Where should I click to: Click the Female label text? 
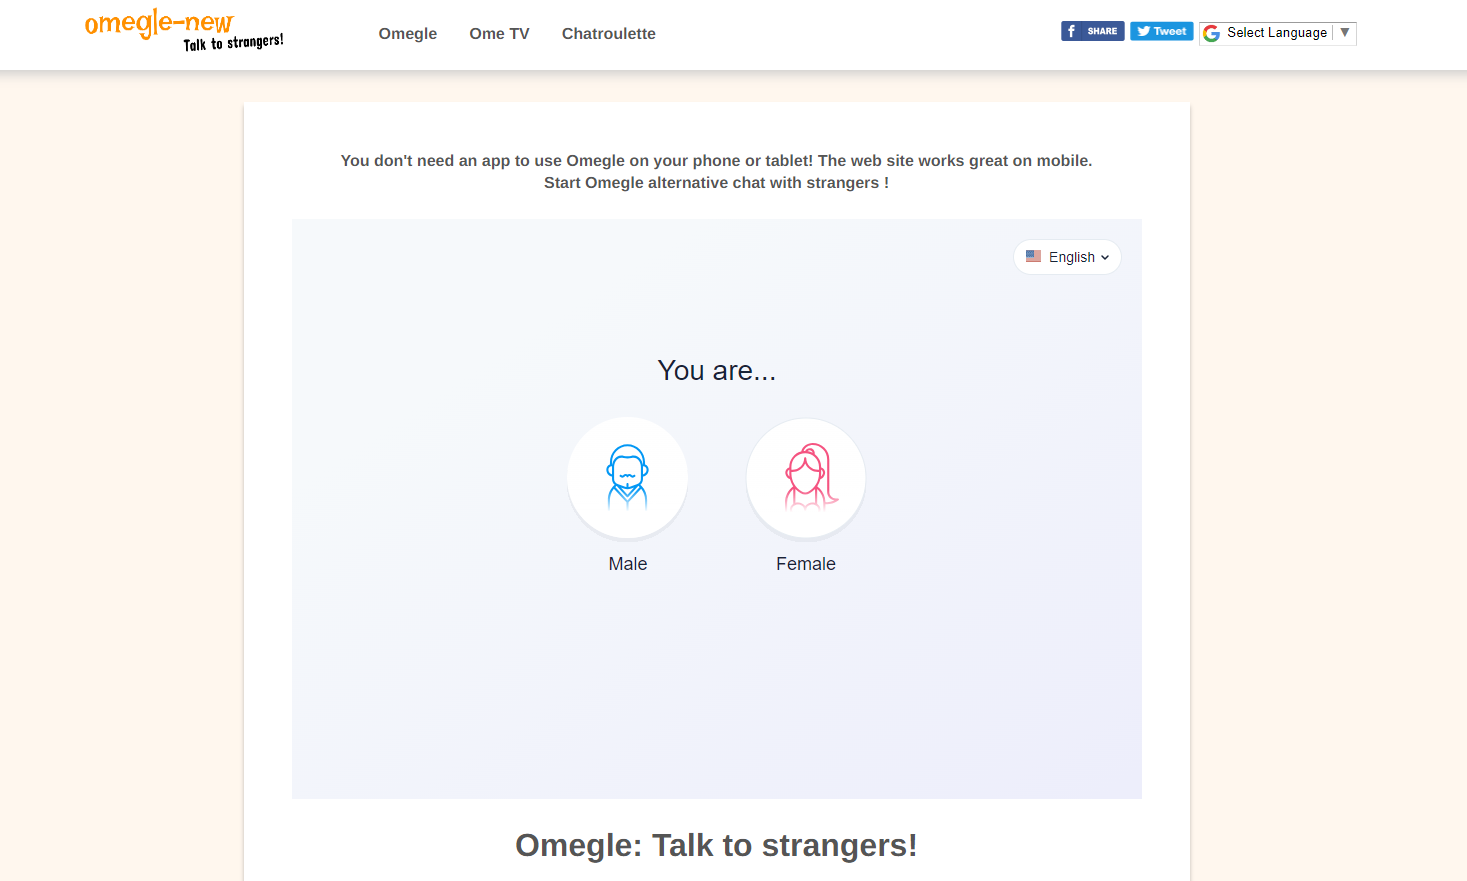point(805,564)
